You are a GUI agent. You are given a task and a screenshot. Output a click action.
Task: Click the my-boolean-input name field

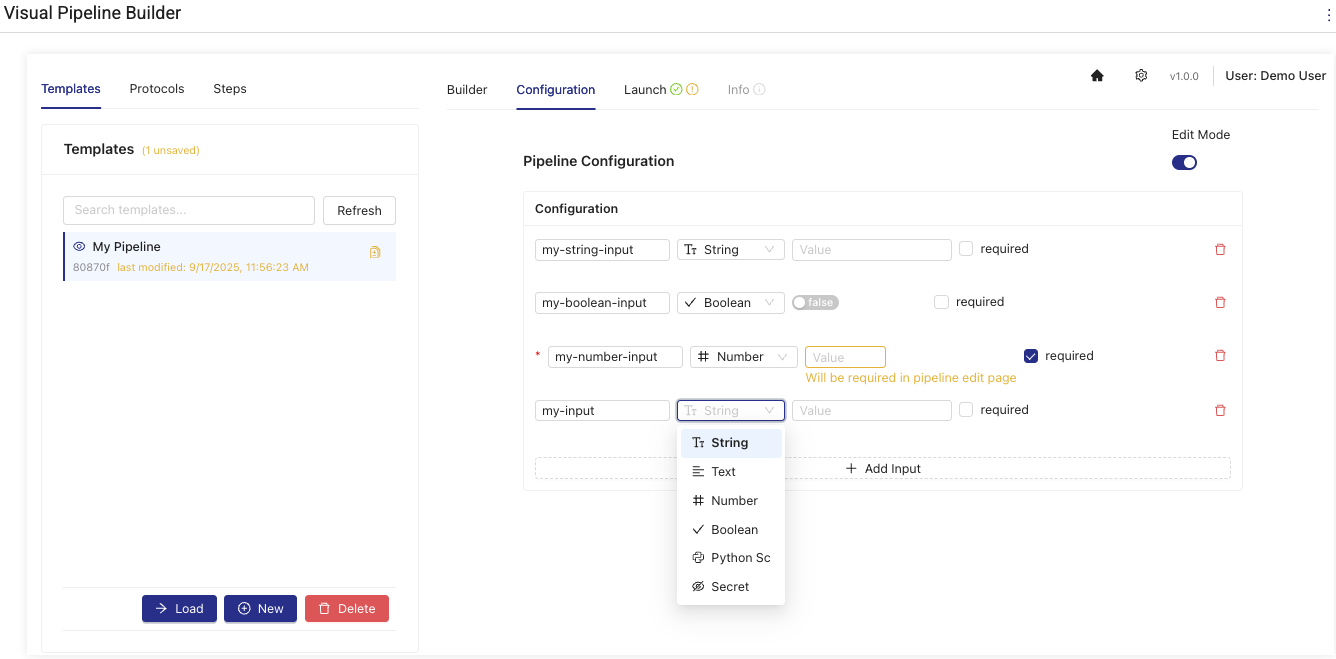click(602, 302)
